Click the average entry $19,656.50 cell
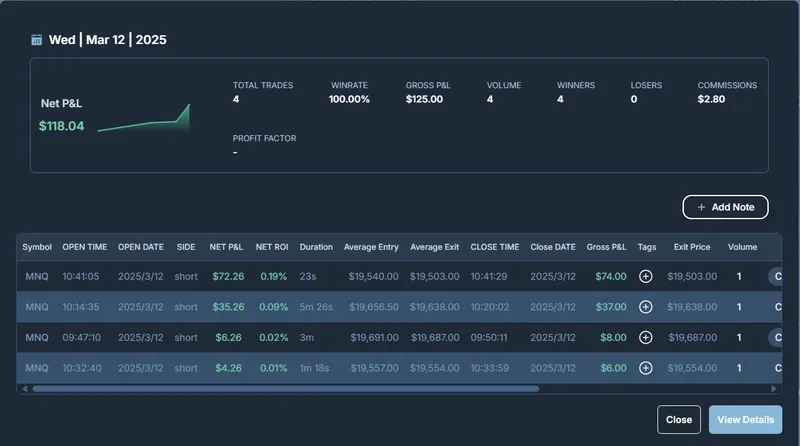 [x=374, y=307]
